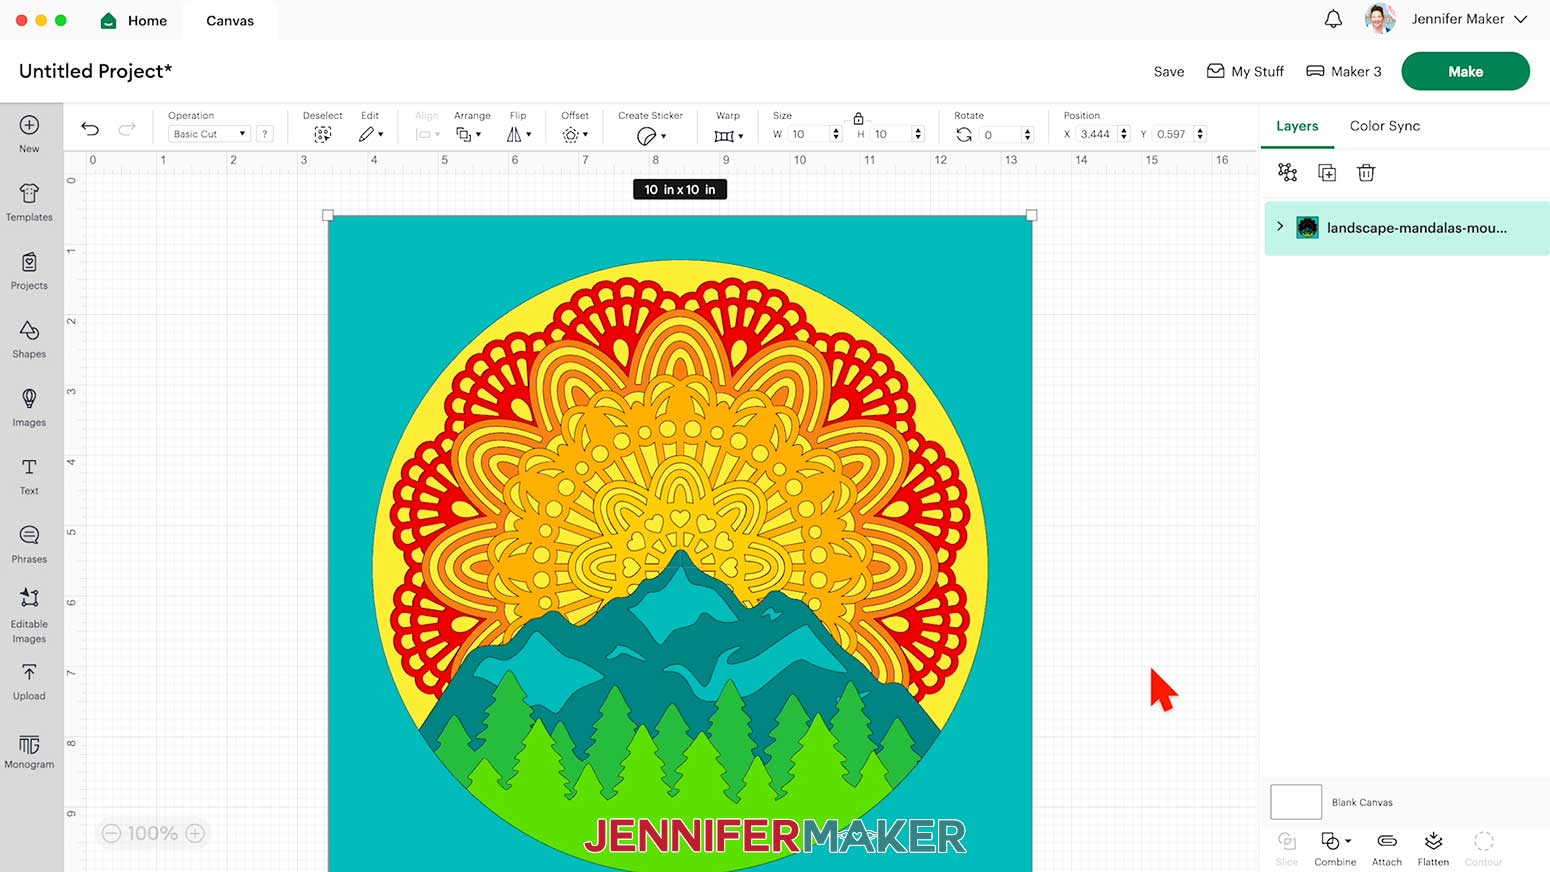Open the Combine dropdown
The width and height of the screenshot is (1550, 872).
[x=1335, y=848]
